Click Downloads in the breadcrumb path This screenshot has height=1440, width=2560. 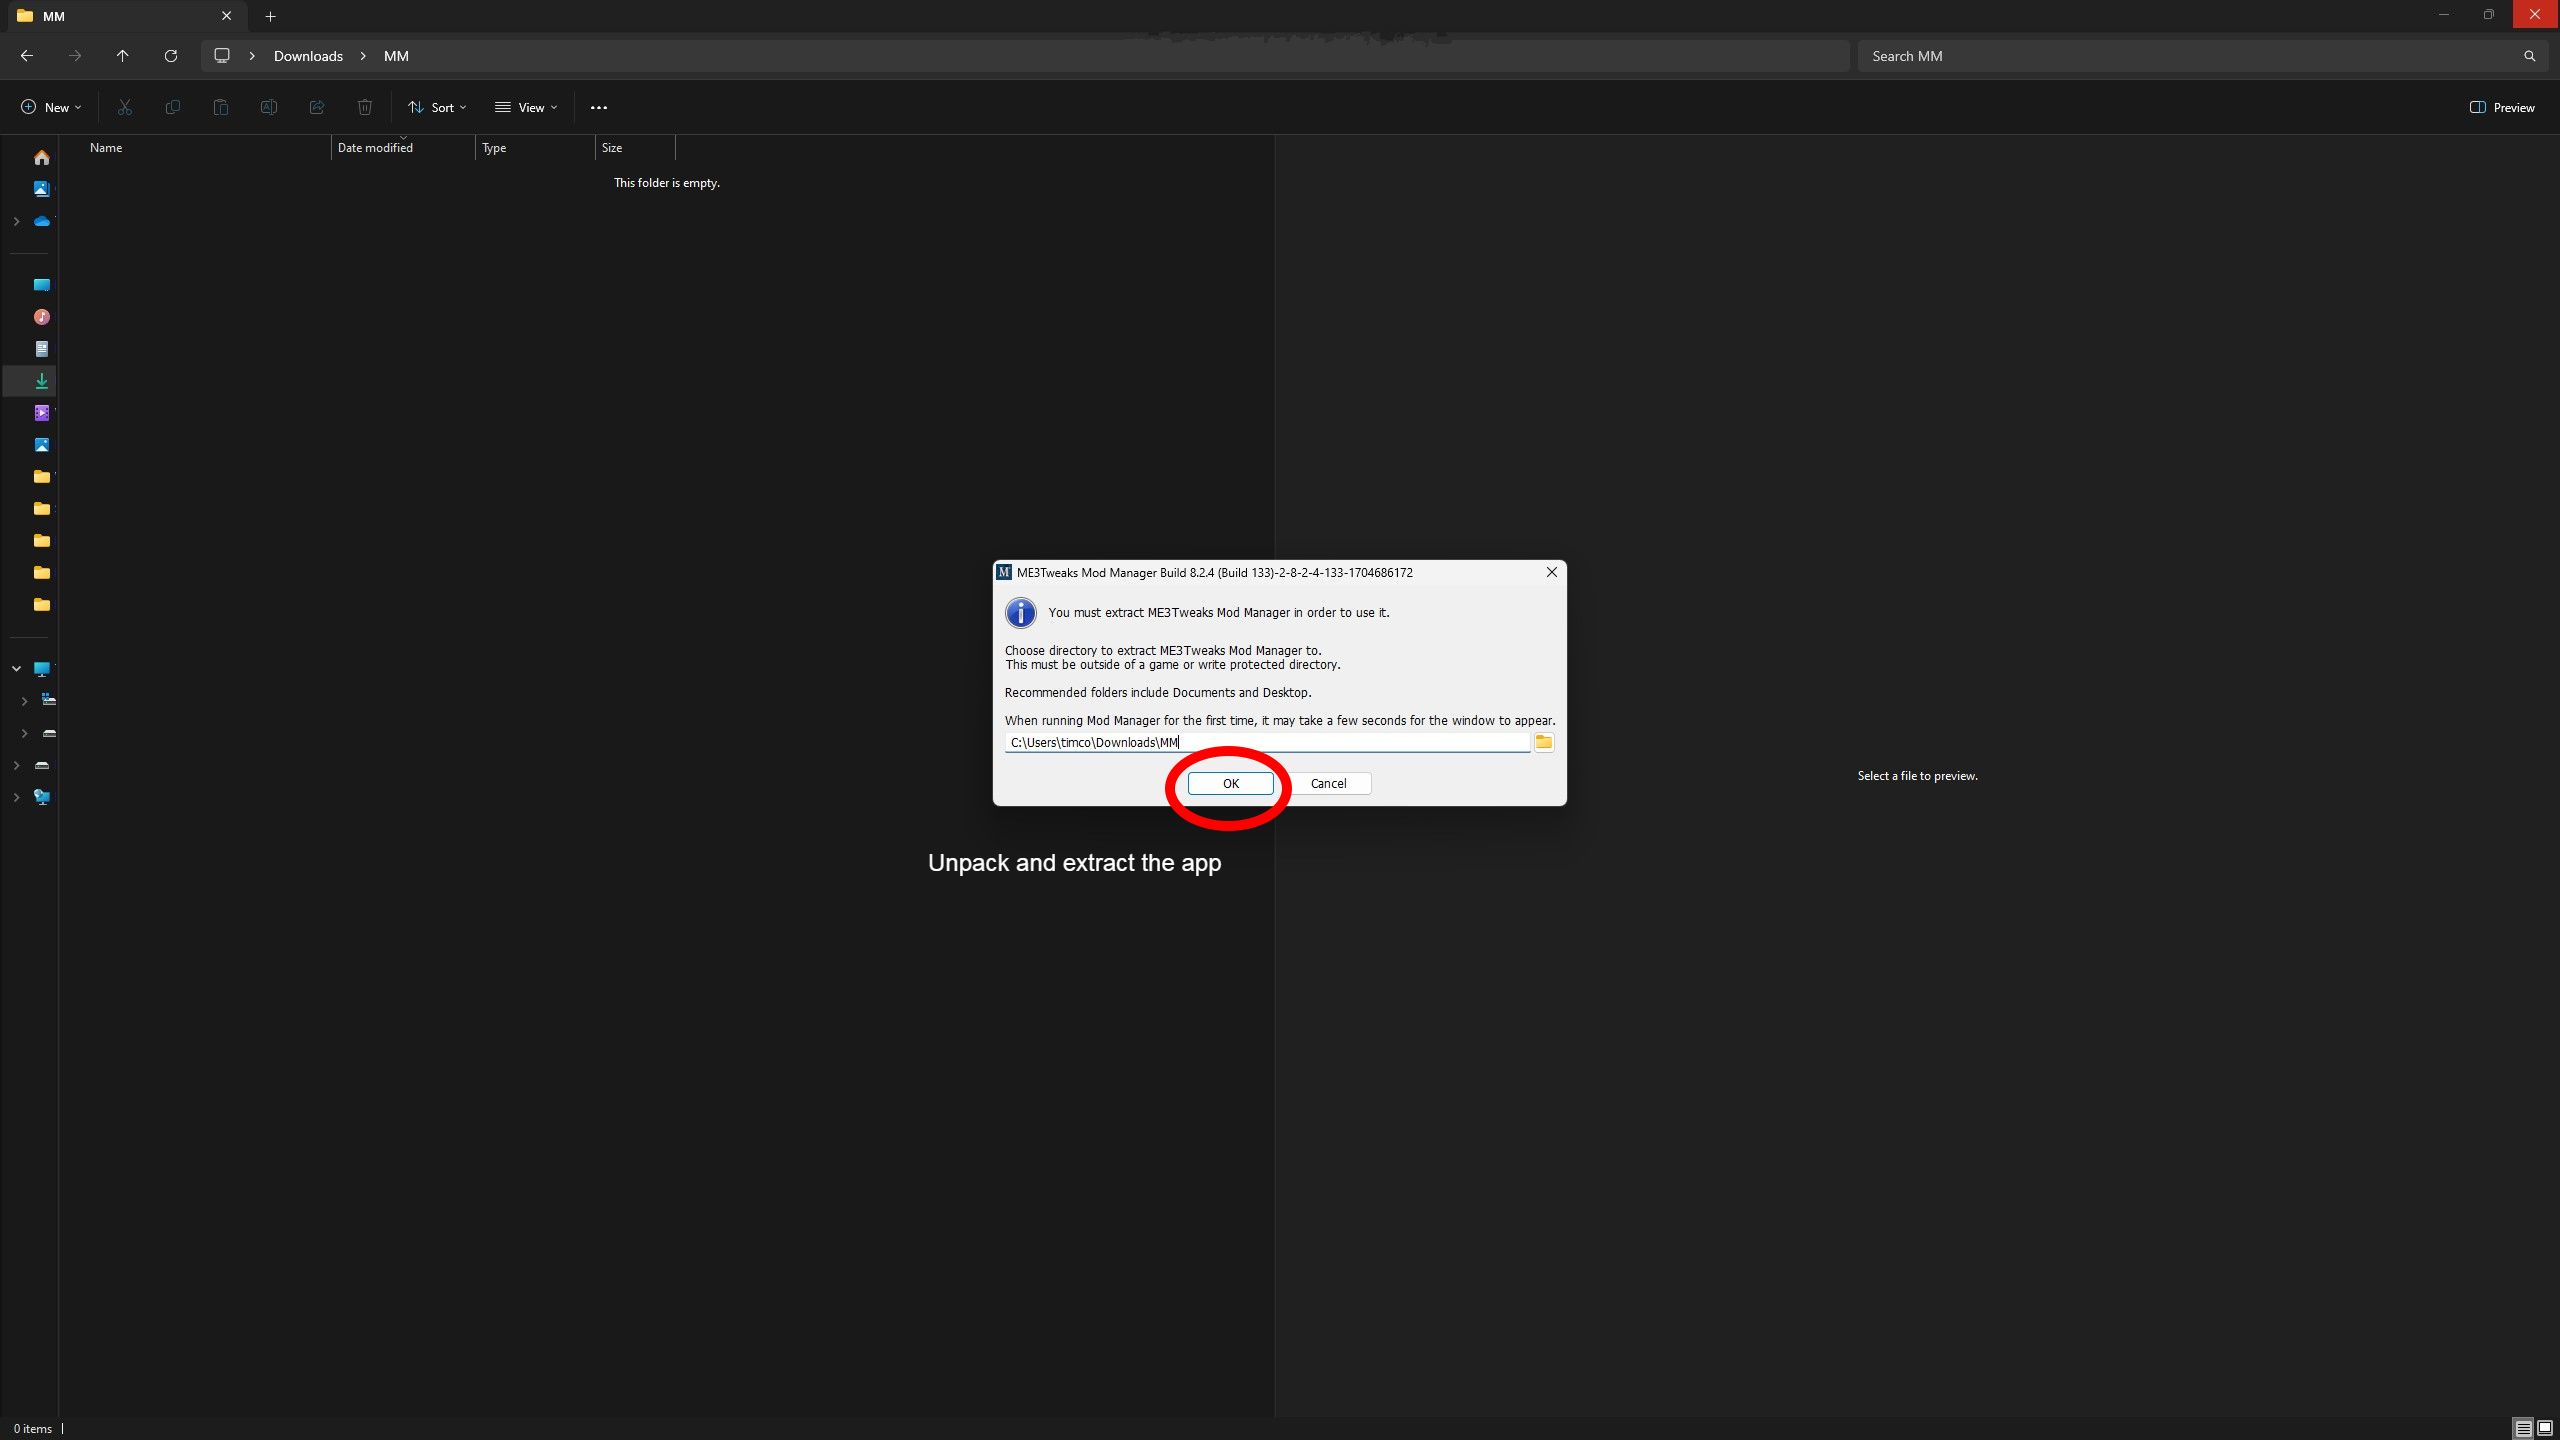308,56
